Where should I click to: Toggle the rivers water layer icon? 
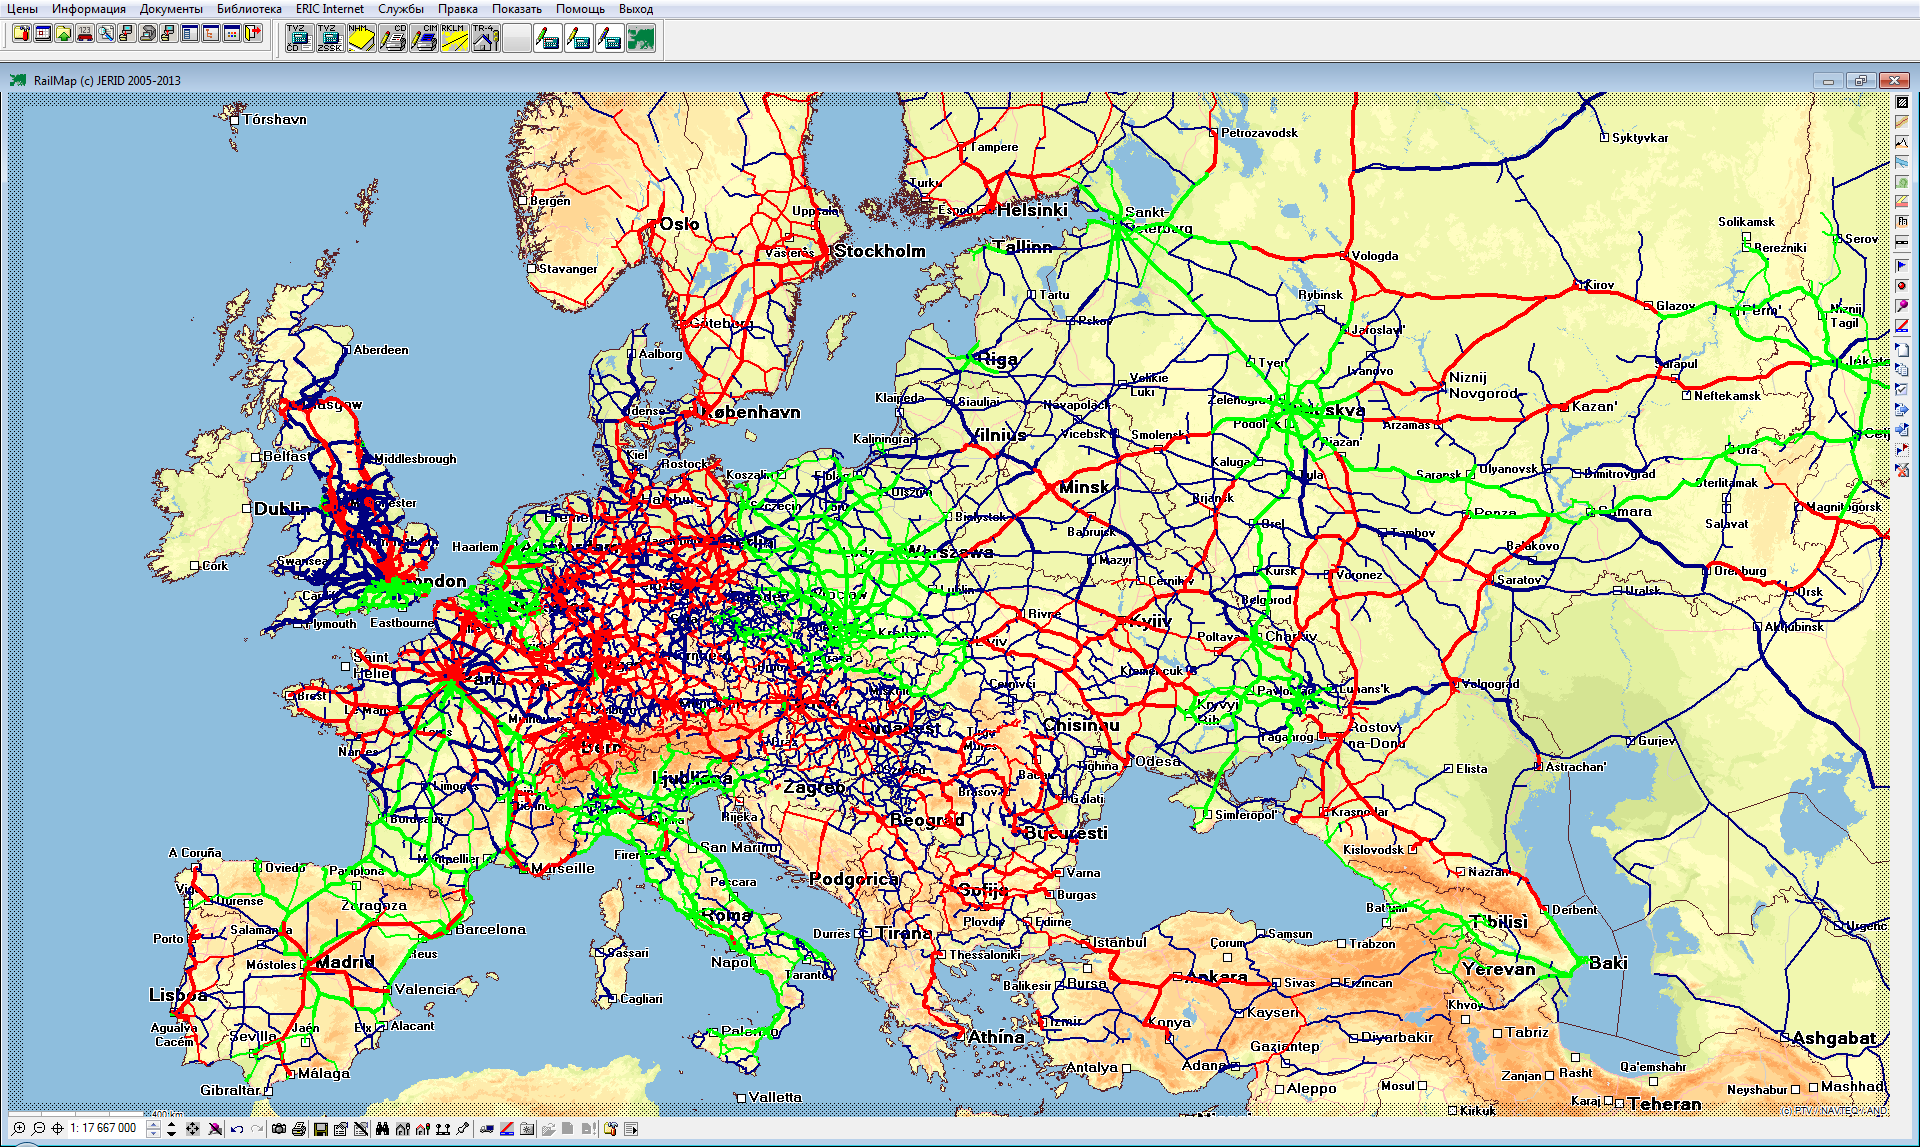1902,161
